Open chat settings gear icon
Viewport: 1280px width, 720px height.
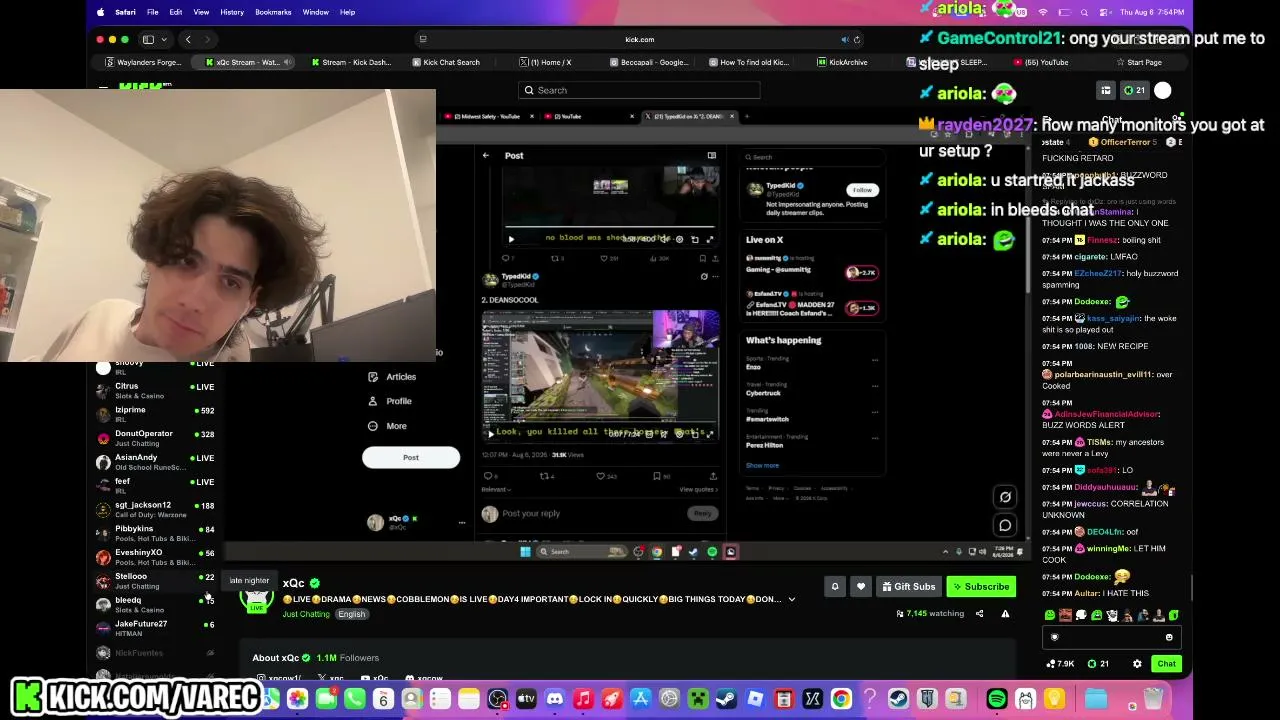pos(1137,664)
